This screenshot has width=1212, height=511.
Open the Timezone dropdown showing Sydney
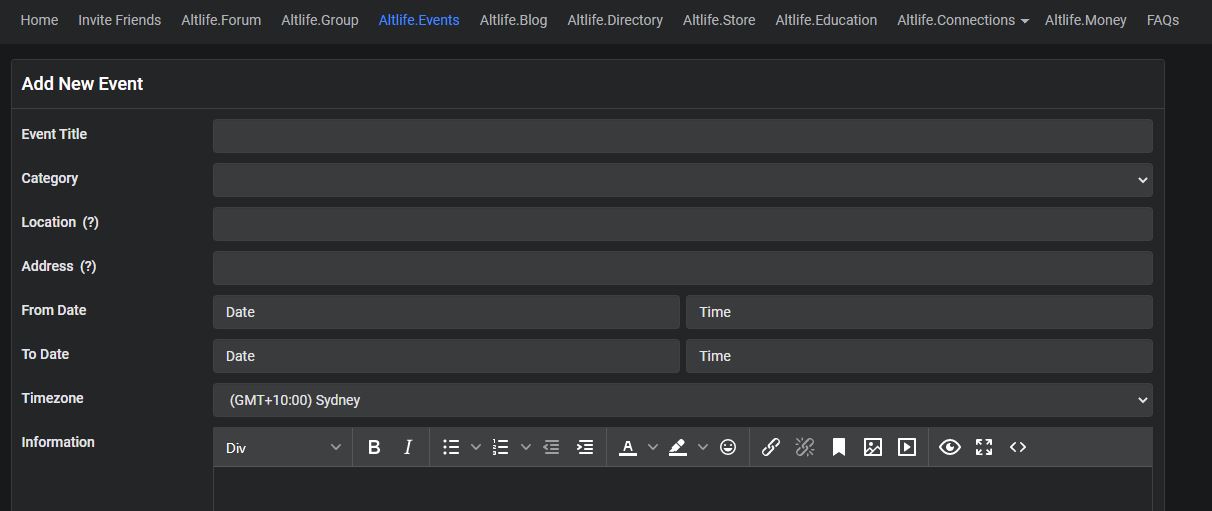click(682, 400)
